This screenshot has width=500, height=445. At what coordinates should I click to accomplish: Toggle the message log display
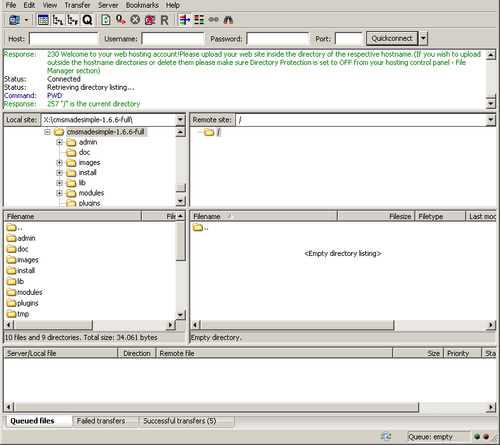tap(43, 20)
